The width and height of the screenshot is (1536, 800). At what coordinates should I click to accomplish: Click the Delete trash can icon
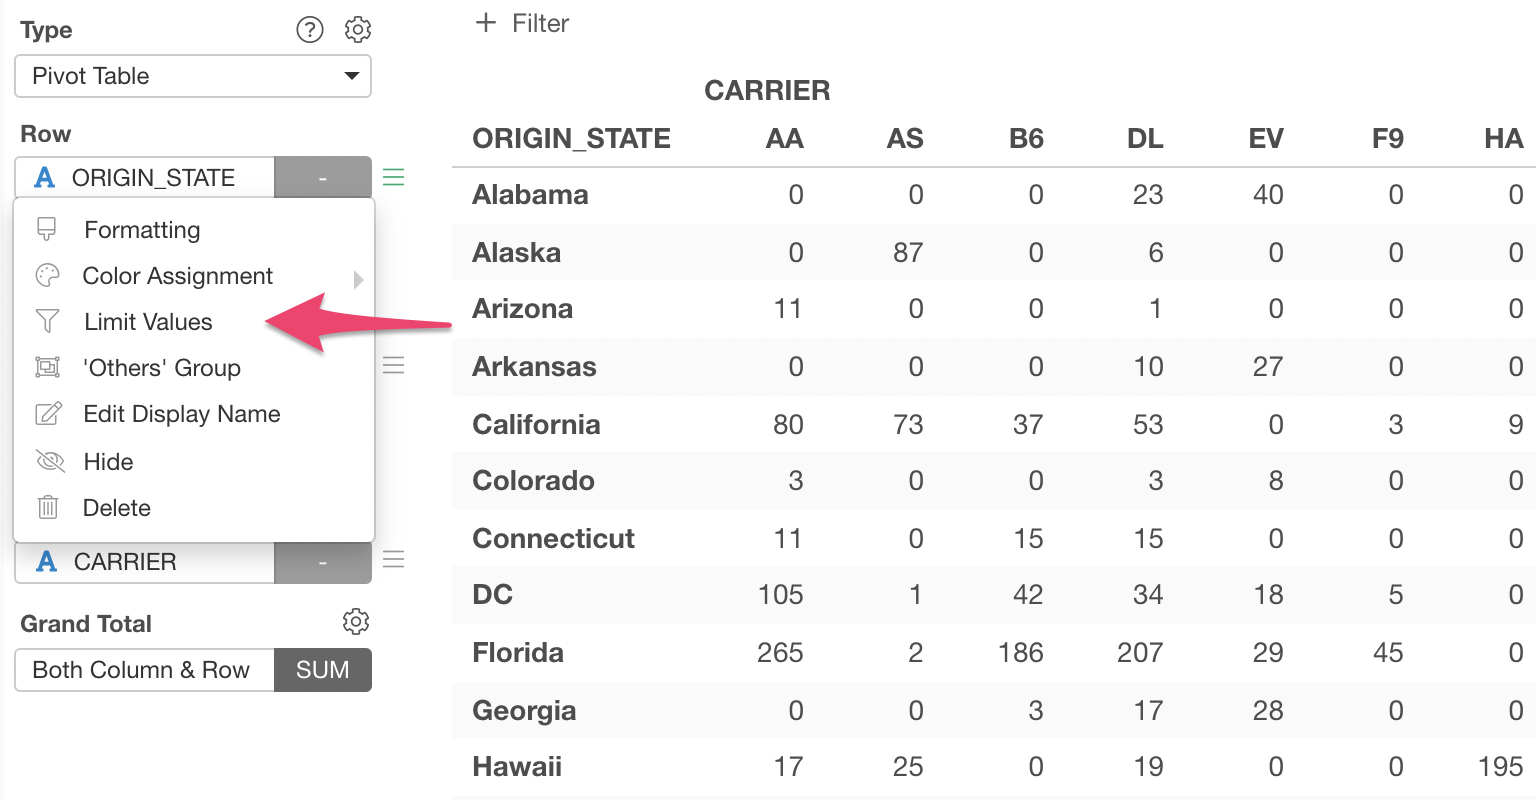(48, 507)
